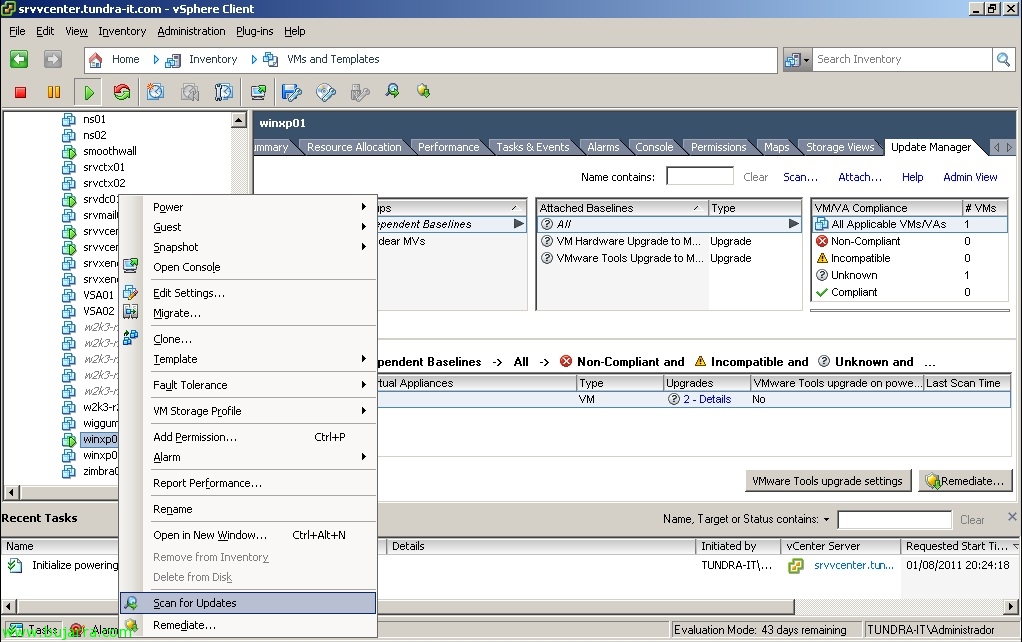
Task: Open the Plug-ins menu
Action: pos(254,31)
